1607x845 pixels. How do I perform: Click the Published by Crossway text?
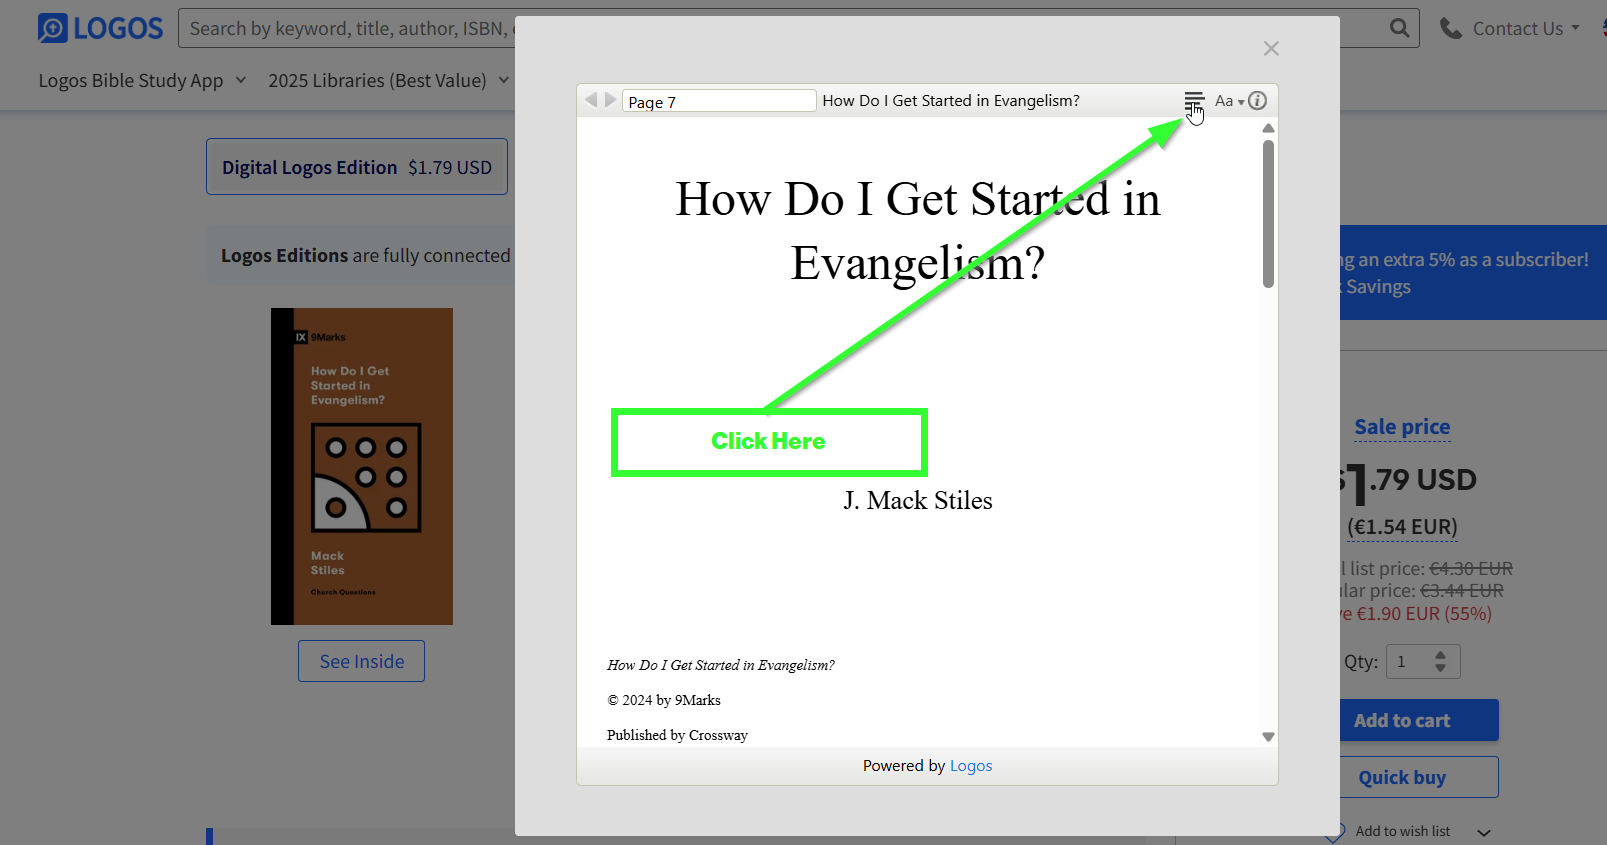[x=677, y=735]
